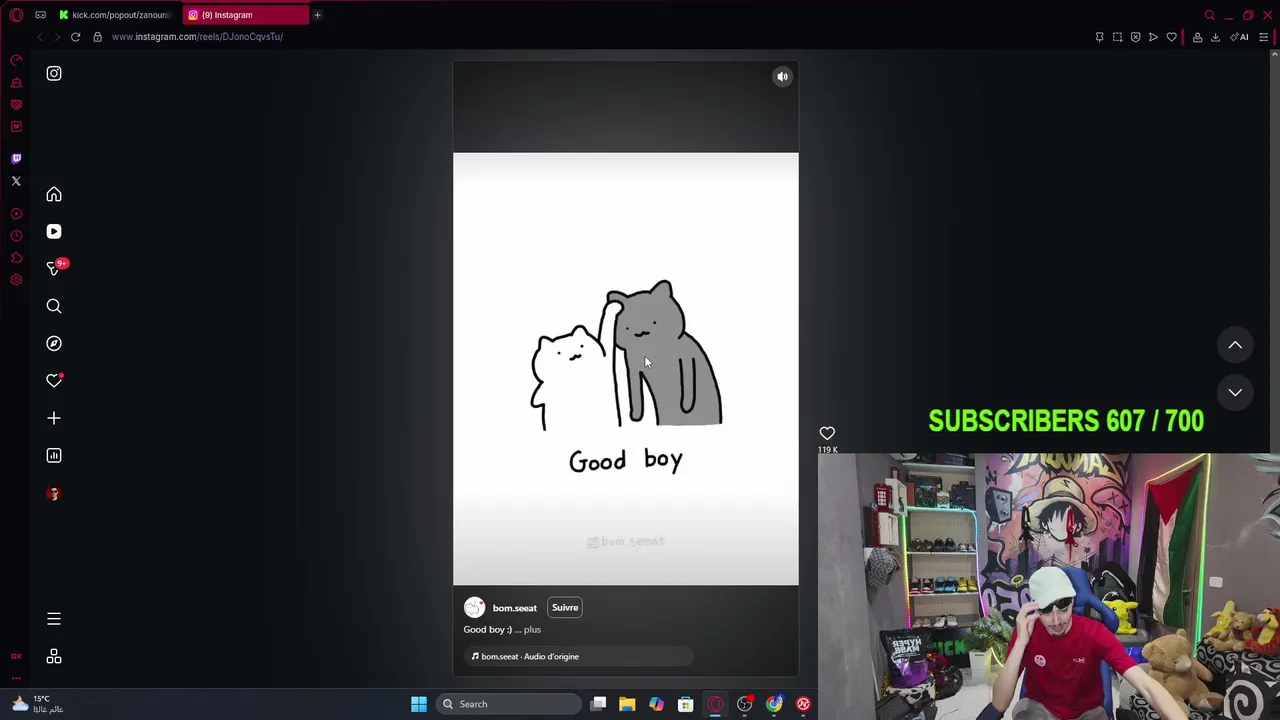Image resolution: width=1280 pixels, height=720 pixels.
Task: Click the taskbar Search box
Action: click(507, 704)
